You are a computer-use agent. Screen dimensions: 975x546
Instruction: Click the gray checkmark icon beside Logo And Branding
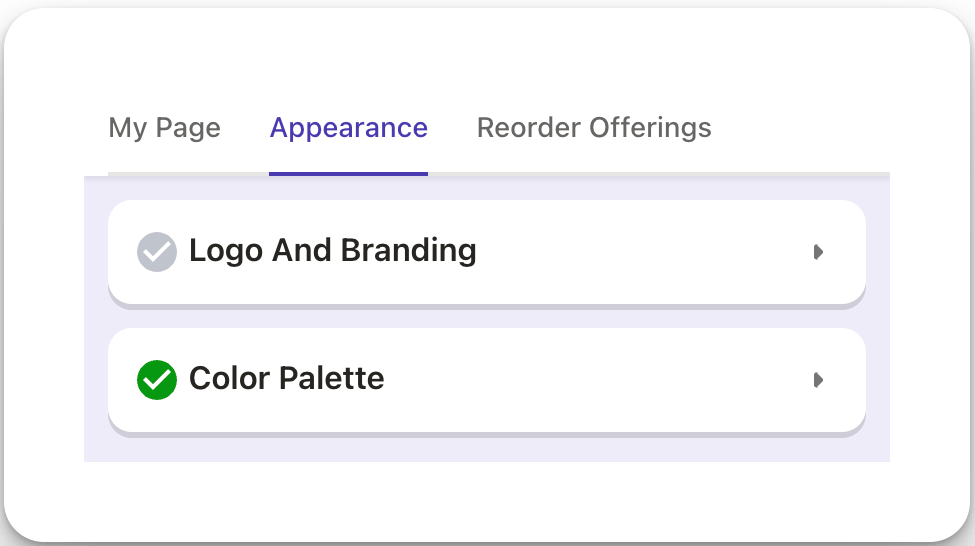click(157, 252)
